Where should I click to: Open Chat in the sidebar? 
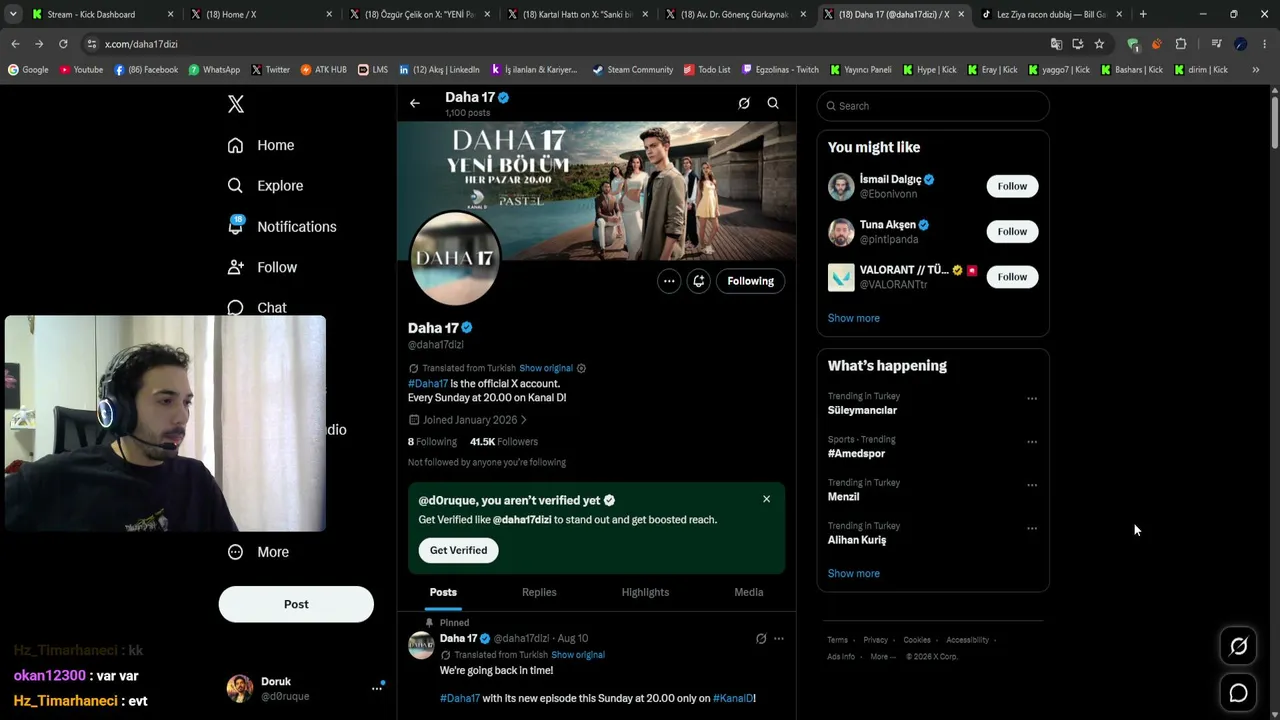click(257, 308)
